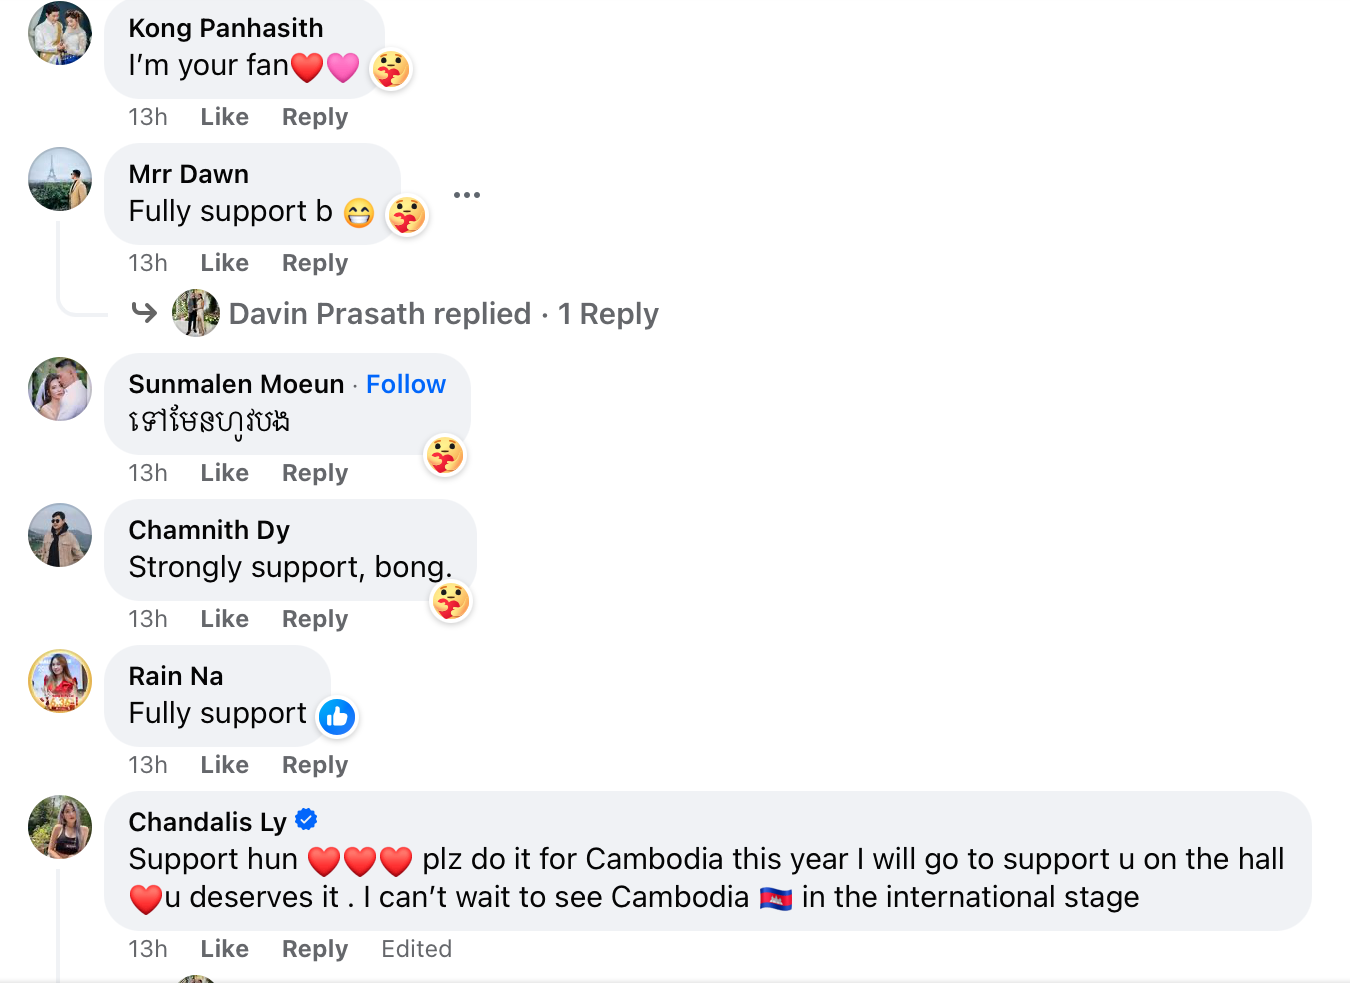
Task: Like Kong Panhasith's comment
Action: pyautogui.click(x=224, y=117)
